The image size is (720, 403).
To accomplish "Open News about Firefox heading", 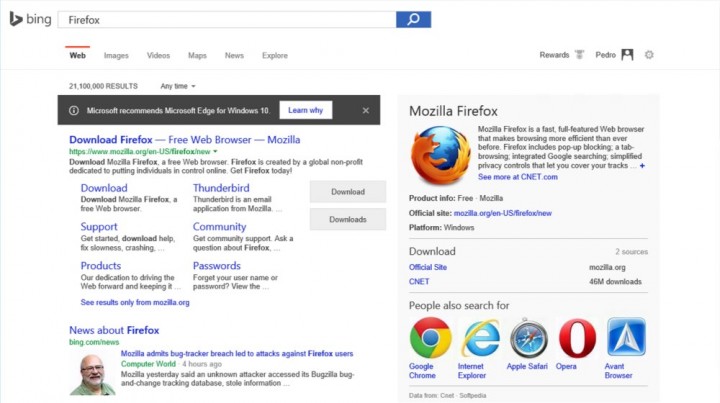I will [114, 330].
